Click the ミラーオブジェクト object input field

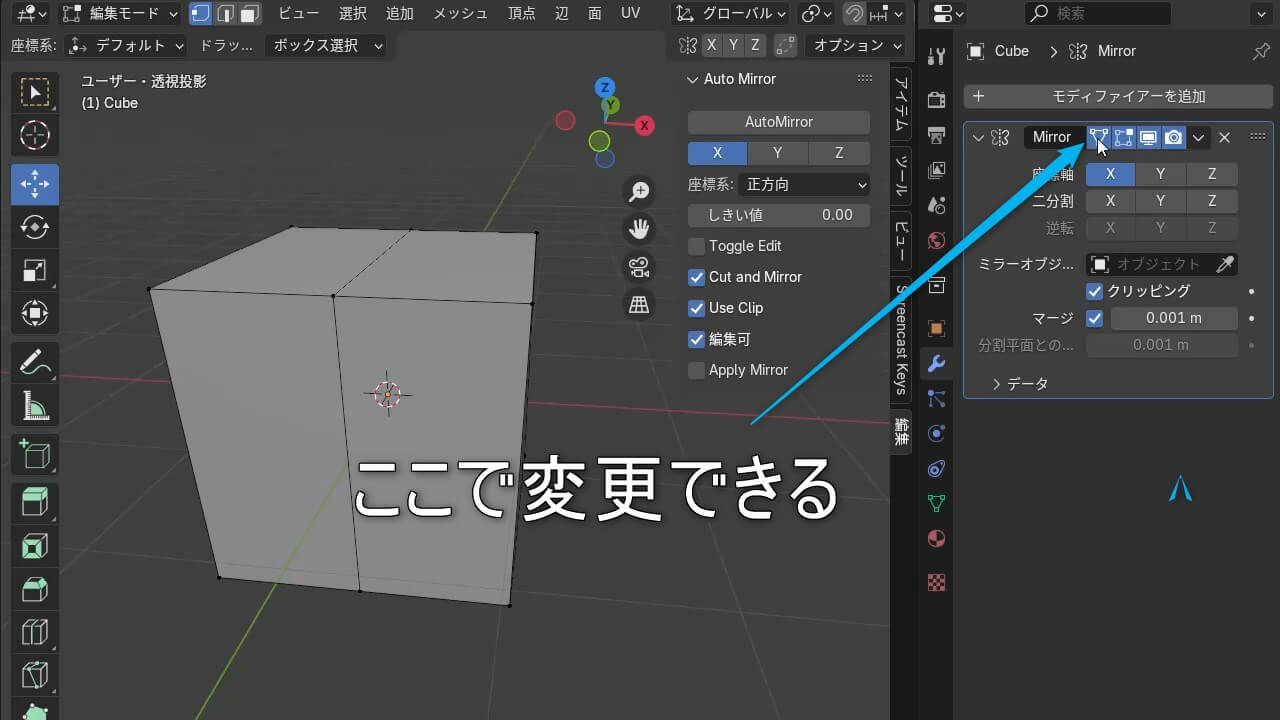pyautogui.click(x=1160, y=264)
